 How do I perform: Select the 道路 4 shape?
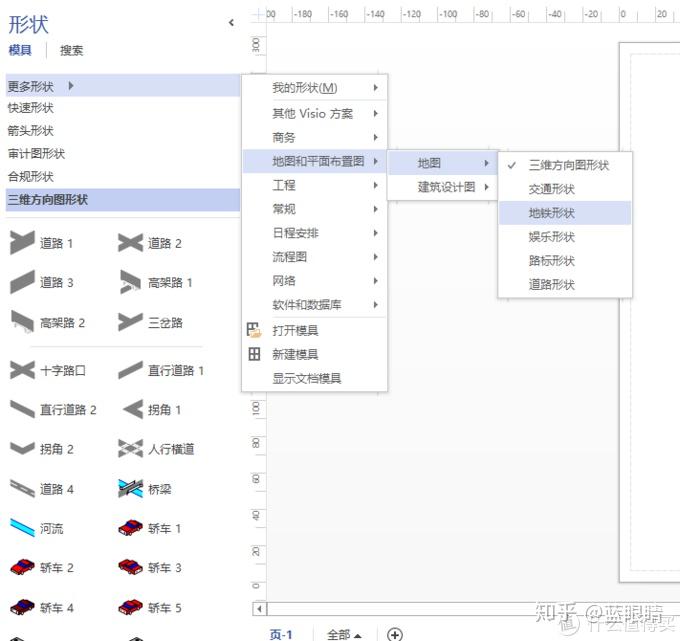click(42, 489)
